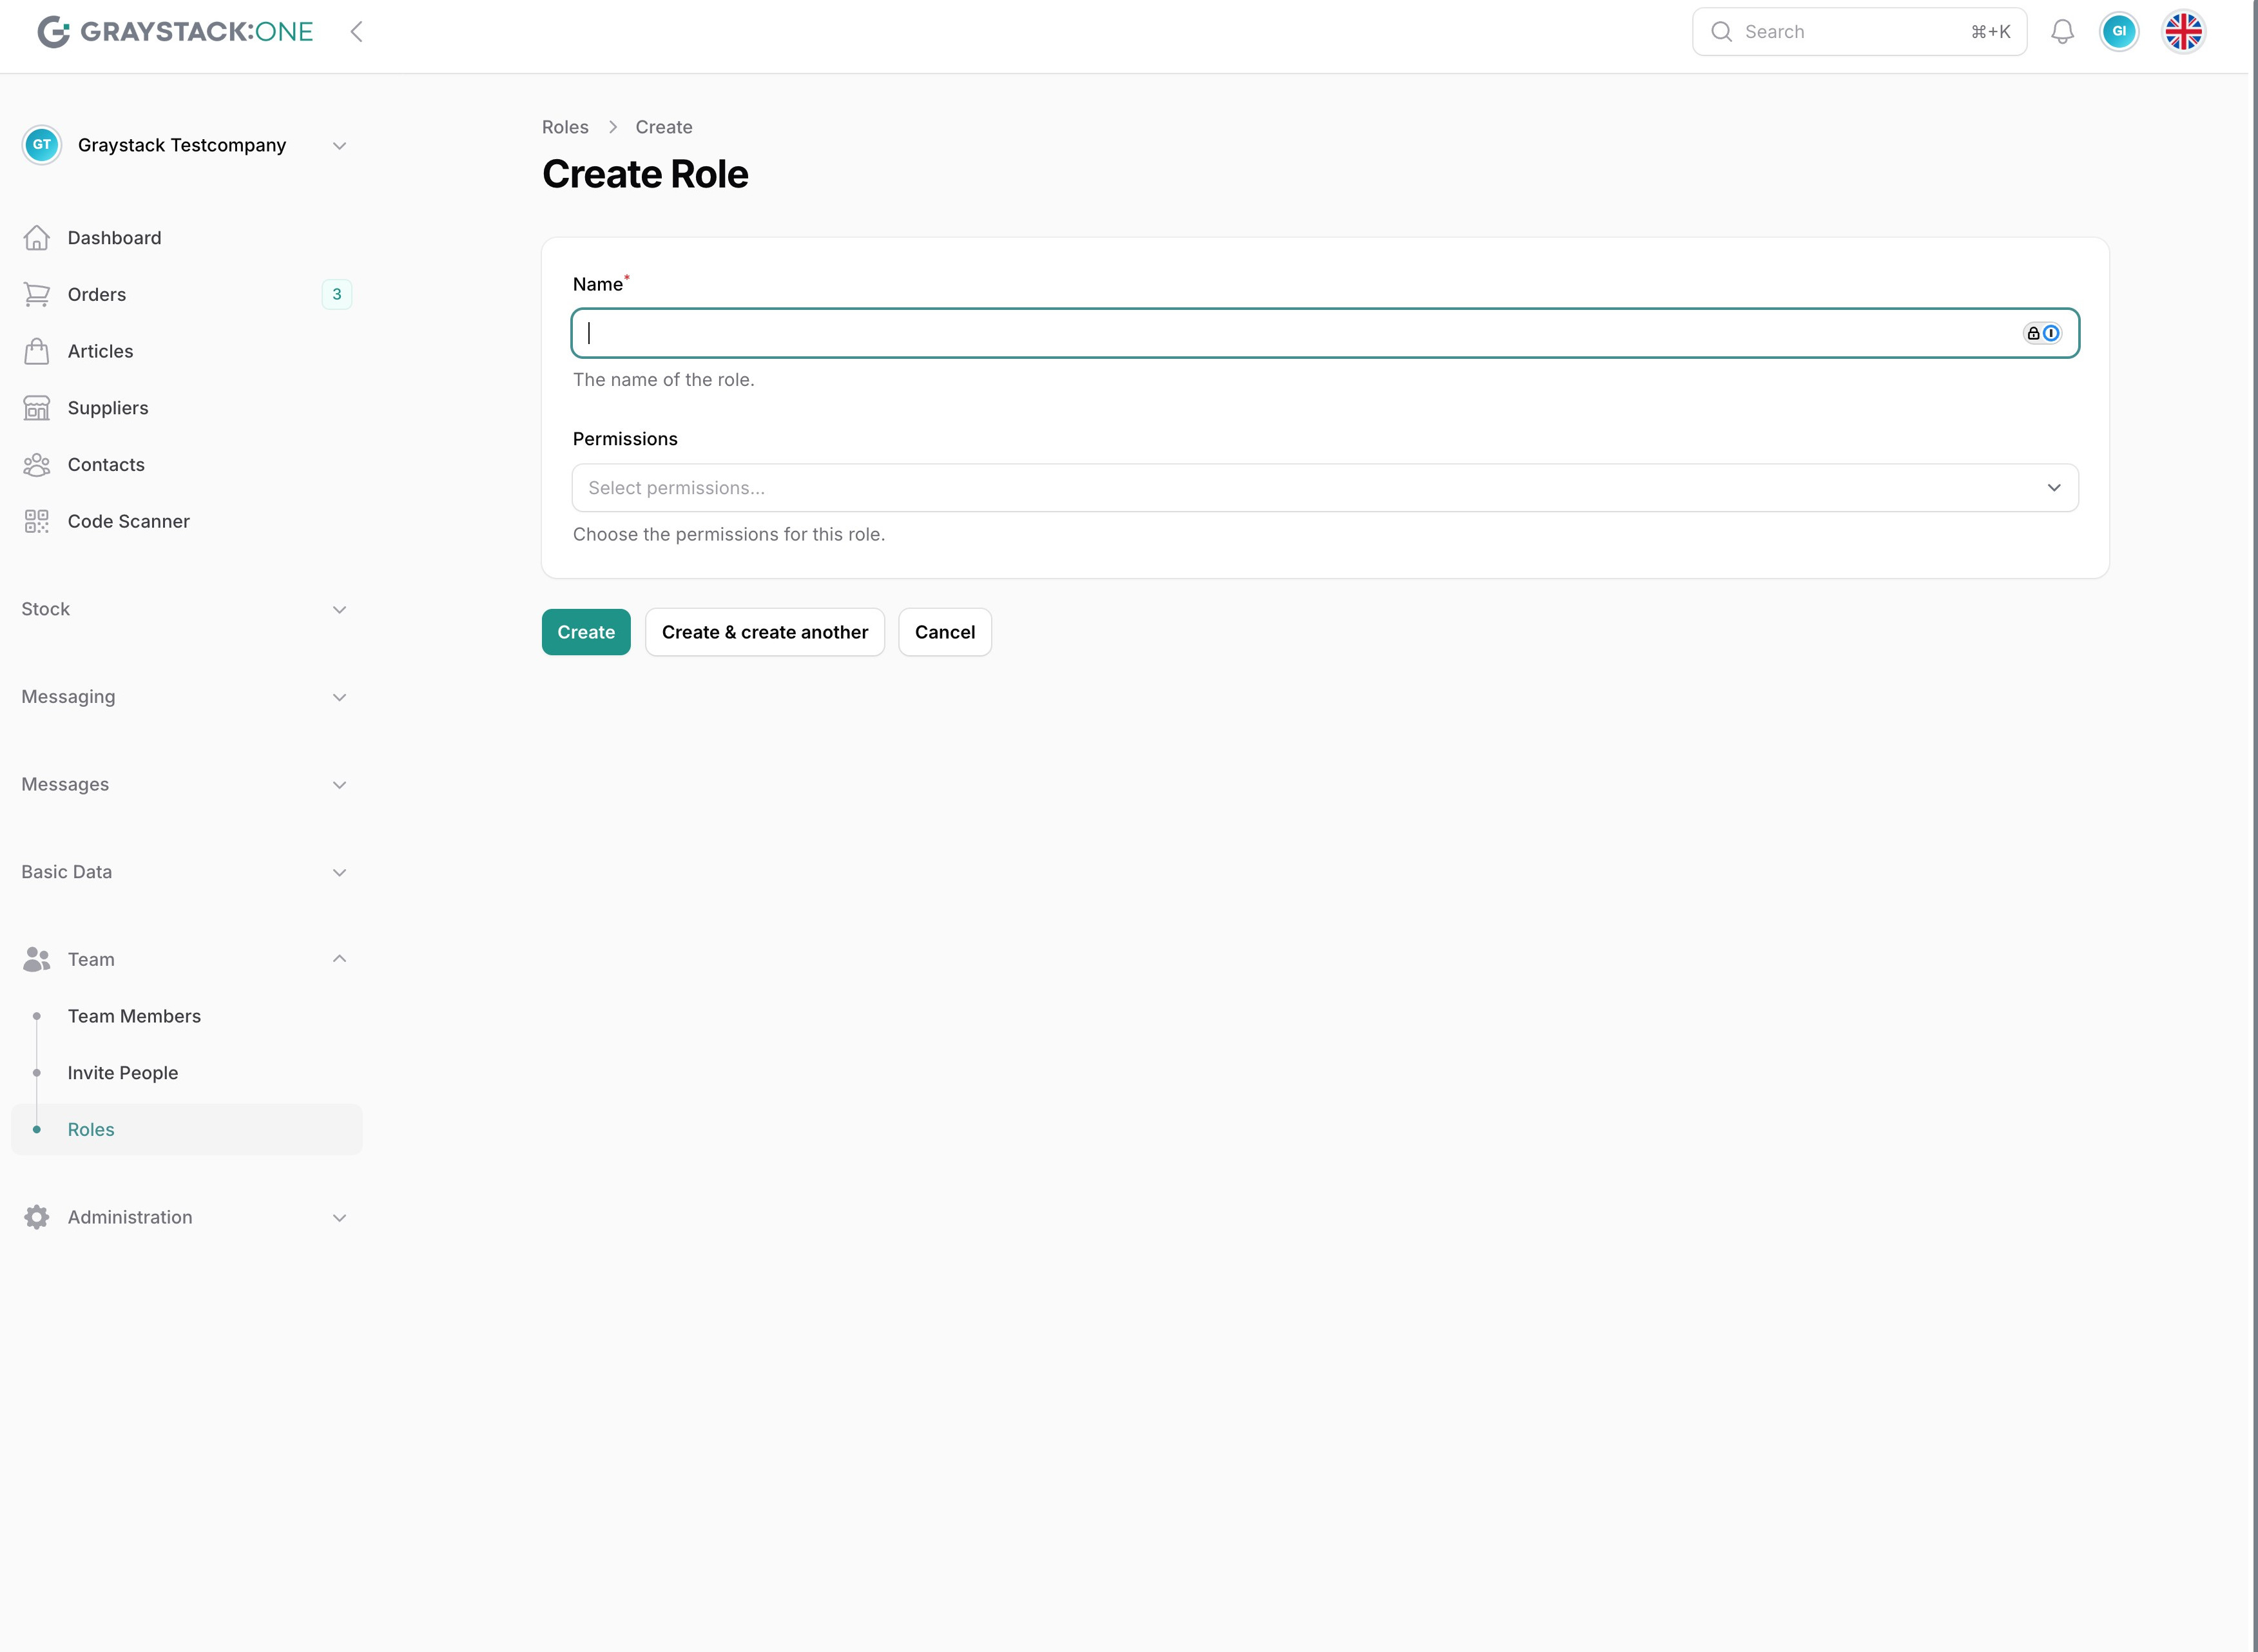Open notifications with the bell icon
This screenshot has height=1652, width=2258.
click(2062, 32)
